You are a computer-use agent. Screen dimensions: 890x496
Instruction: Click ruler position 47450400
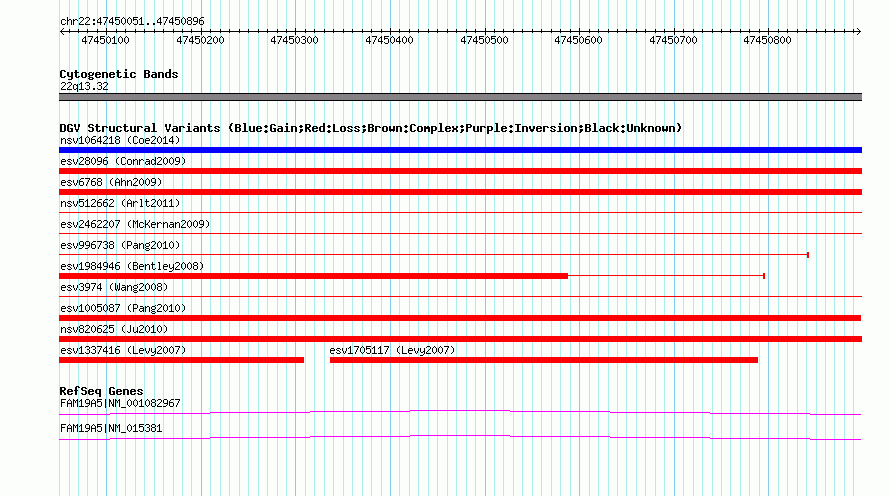389,40
